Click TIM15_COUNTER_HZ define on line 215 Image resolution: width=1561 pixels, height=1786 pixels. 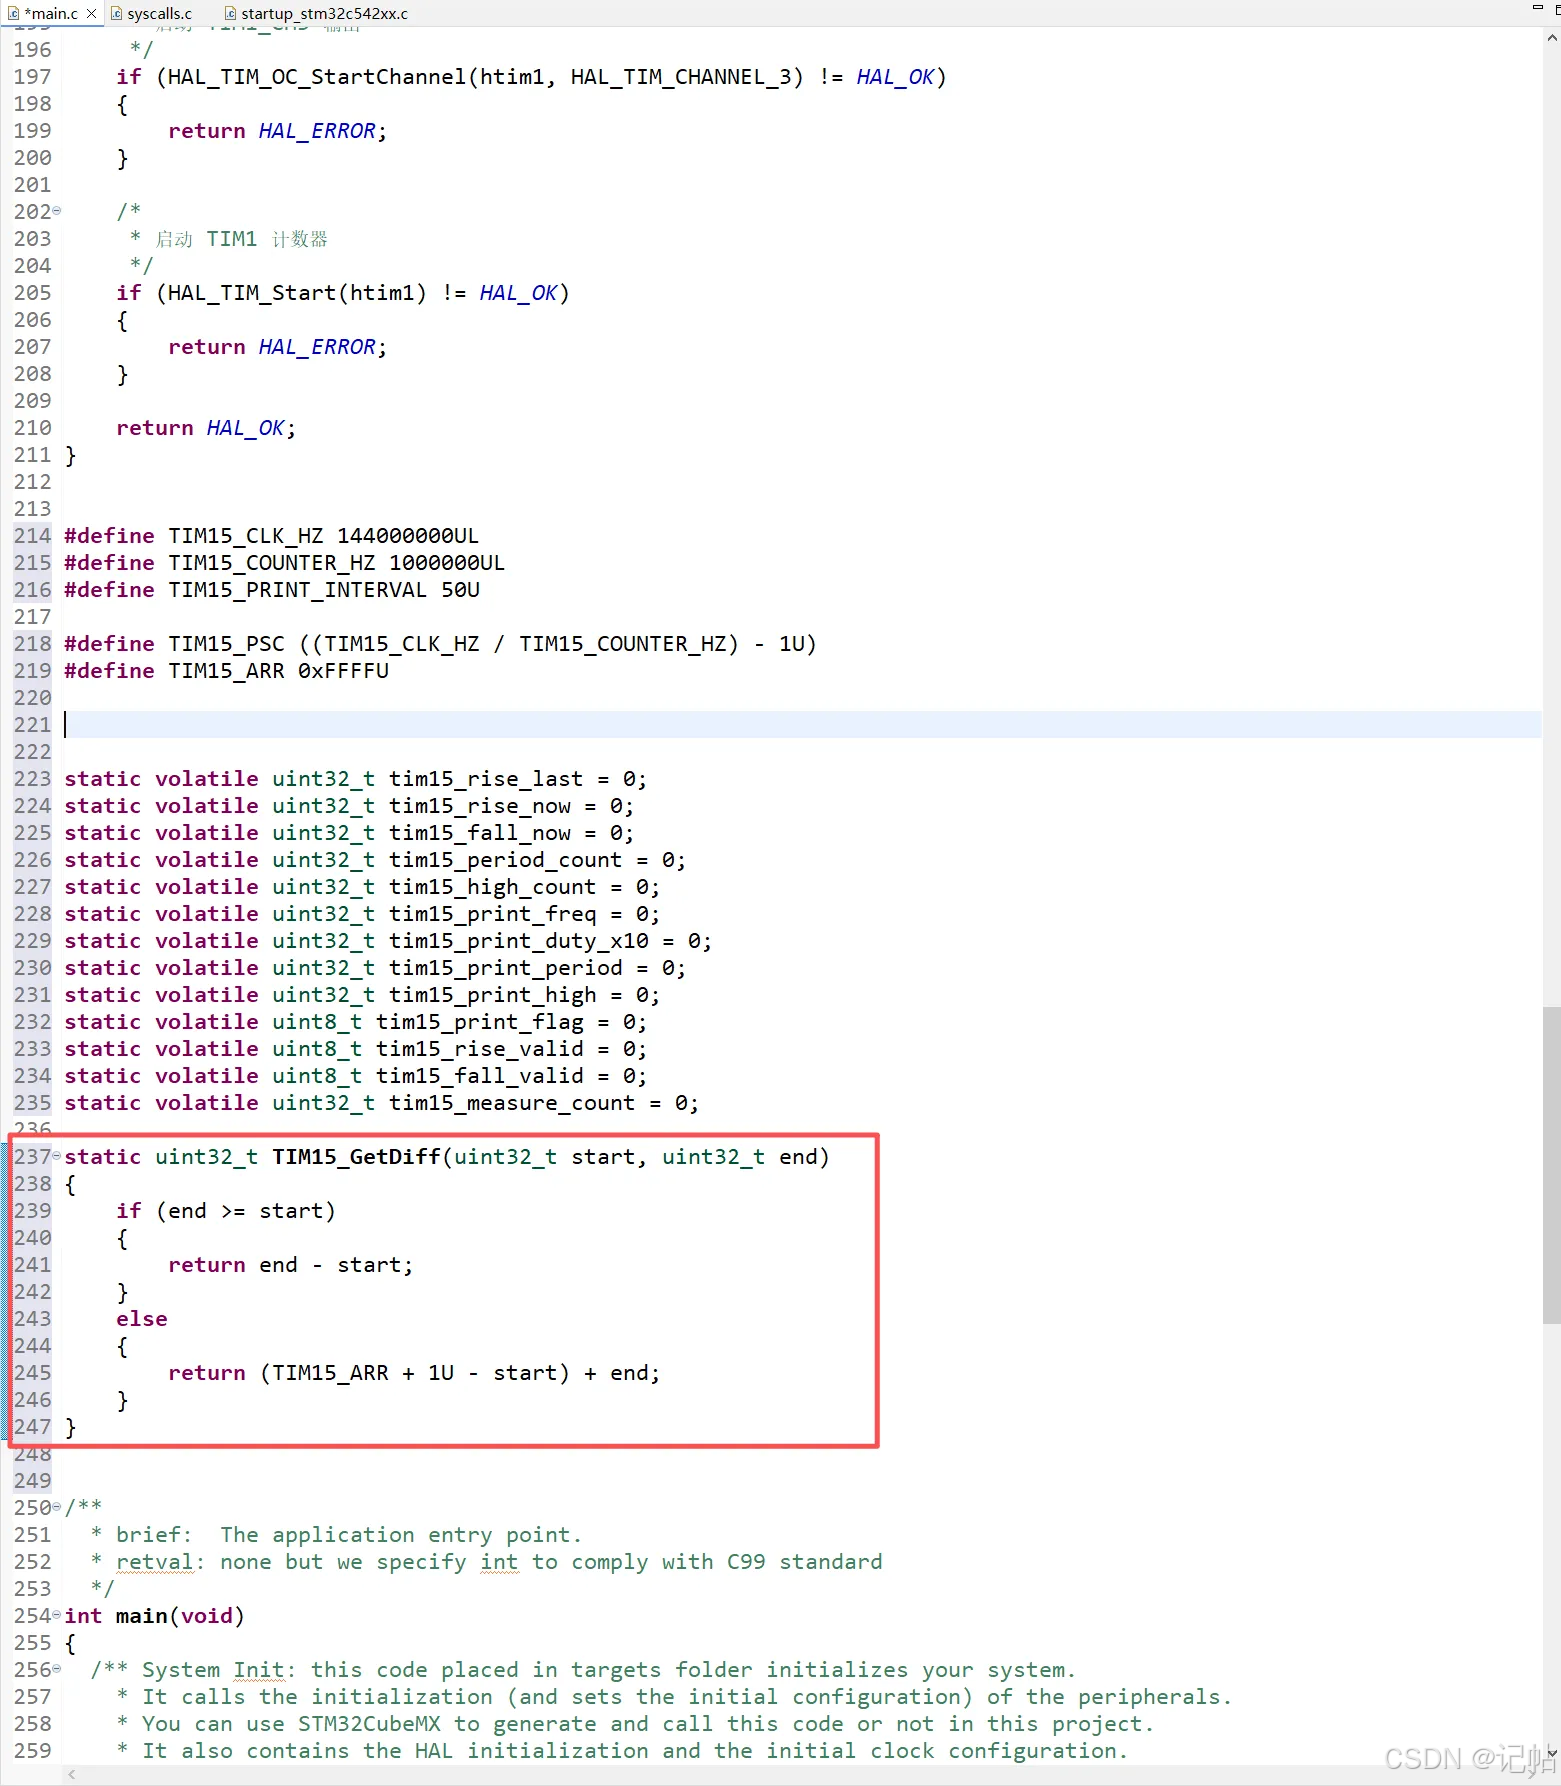[x=271, y=563]
